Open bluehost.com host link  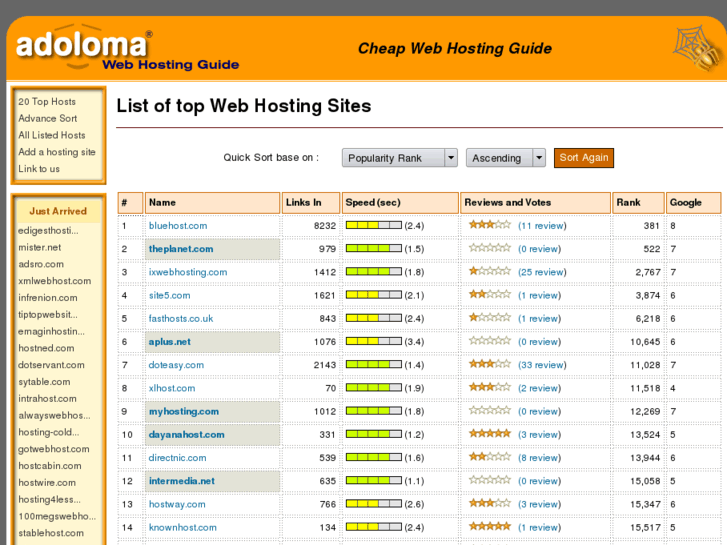178,226
